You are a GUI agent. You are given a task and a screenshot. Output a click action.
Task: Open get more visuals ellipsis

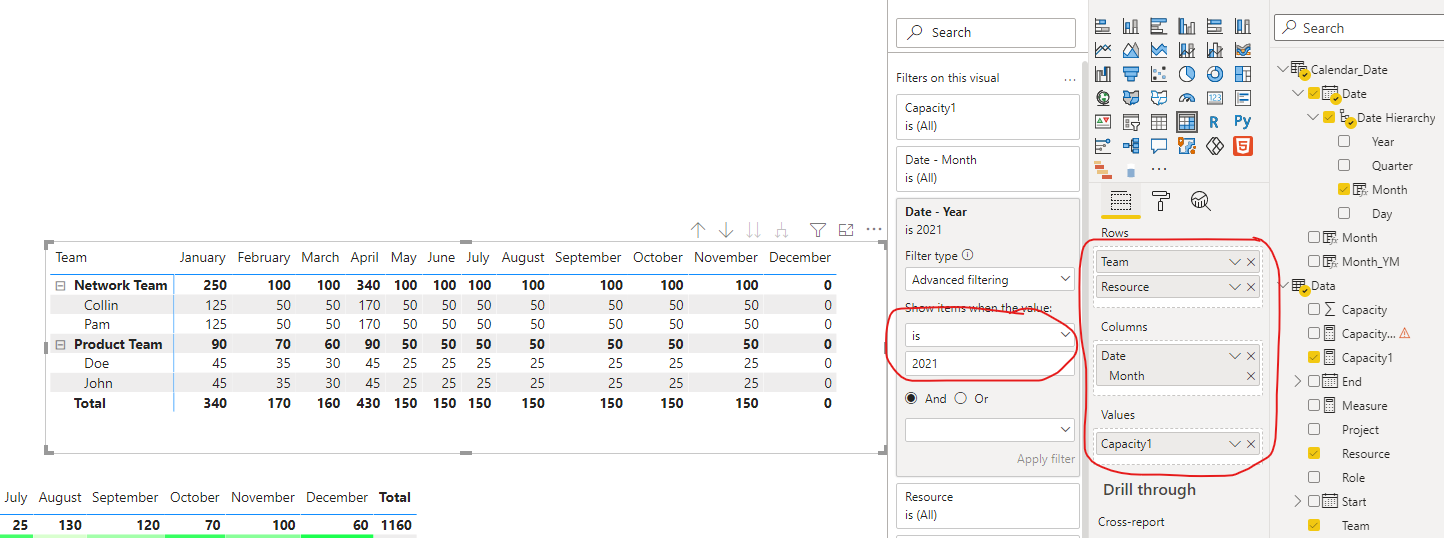click(x=1159, y=169)
